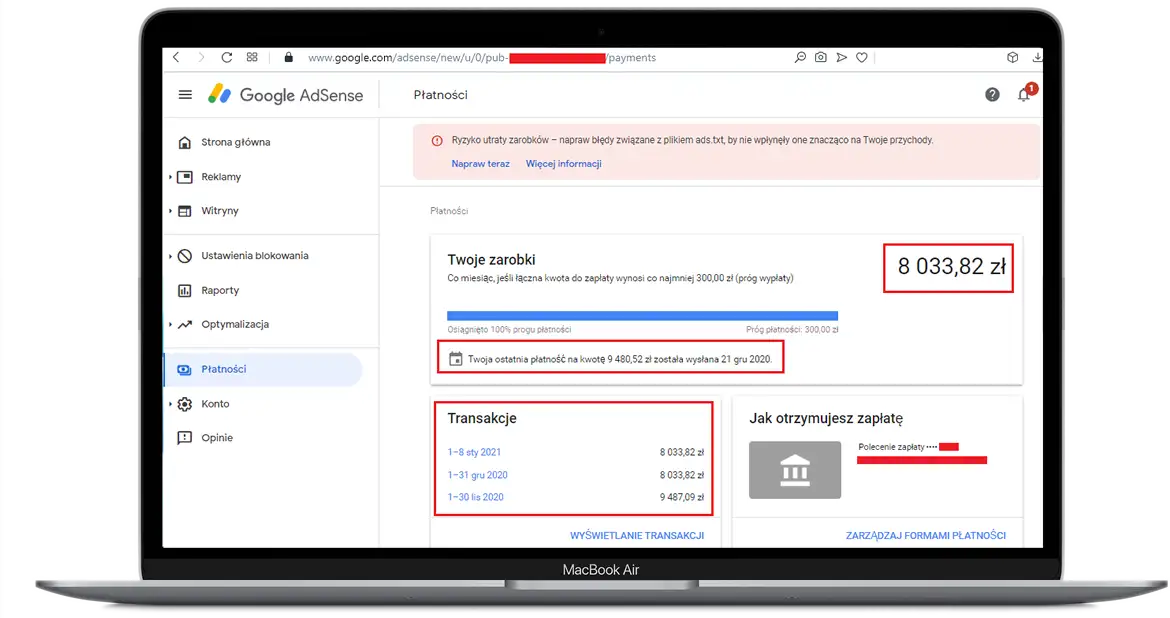This screenshot has height=618, width=1170.
Task: Open the notifications bell
Action: [1024, 95]
